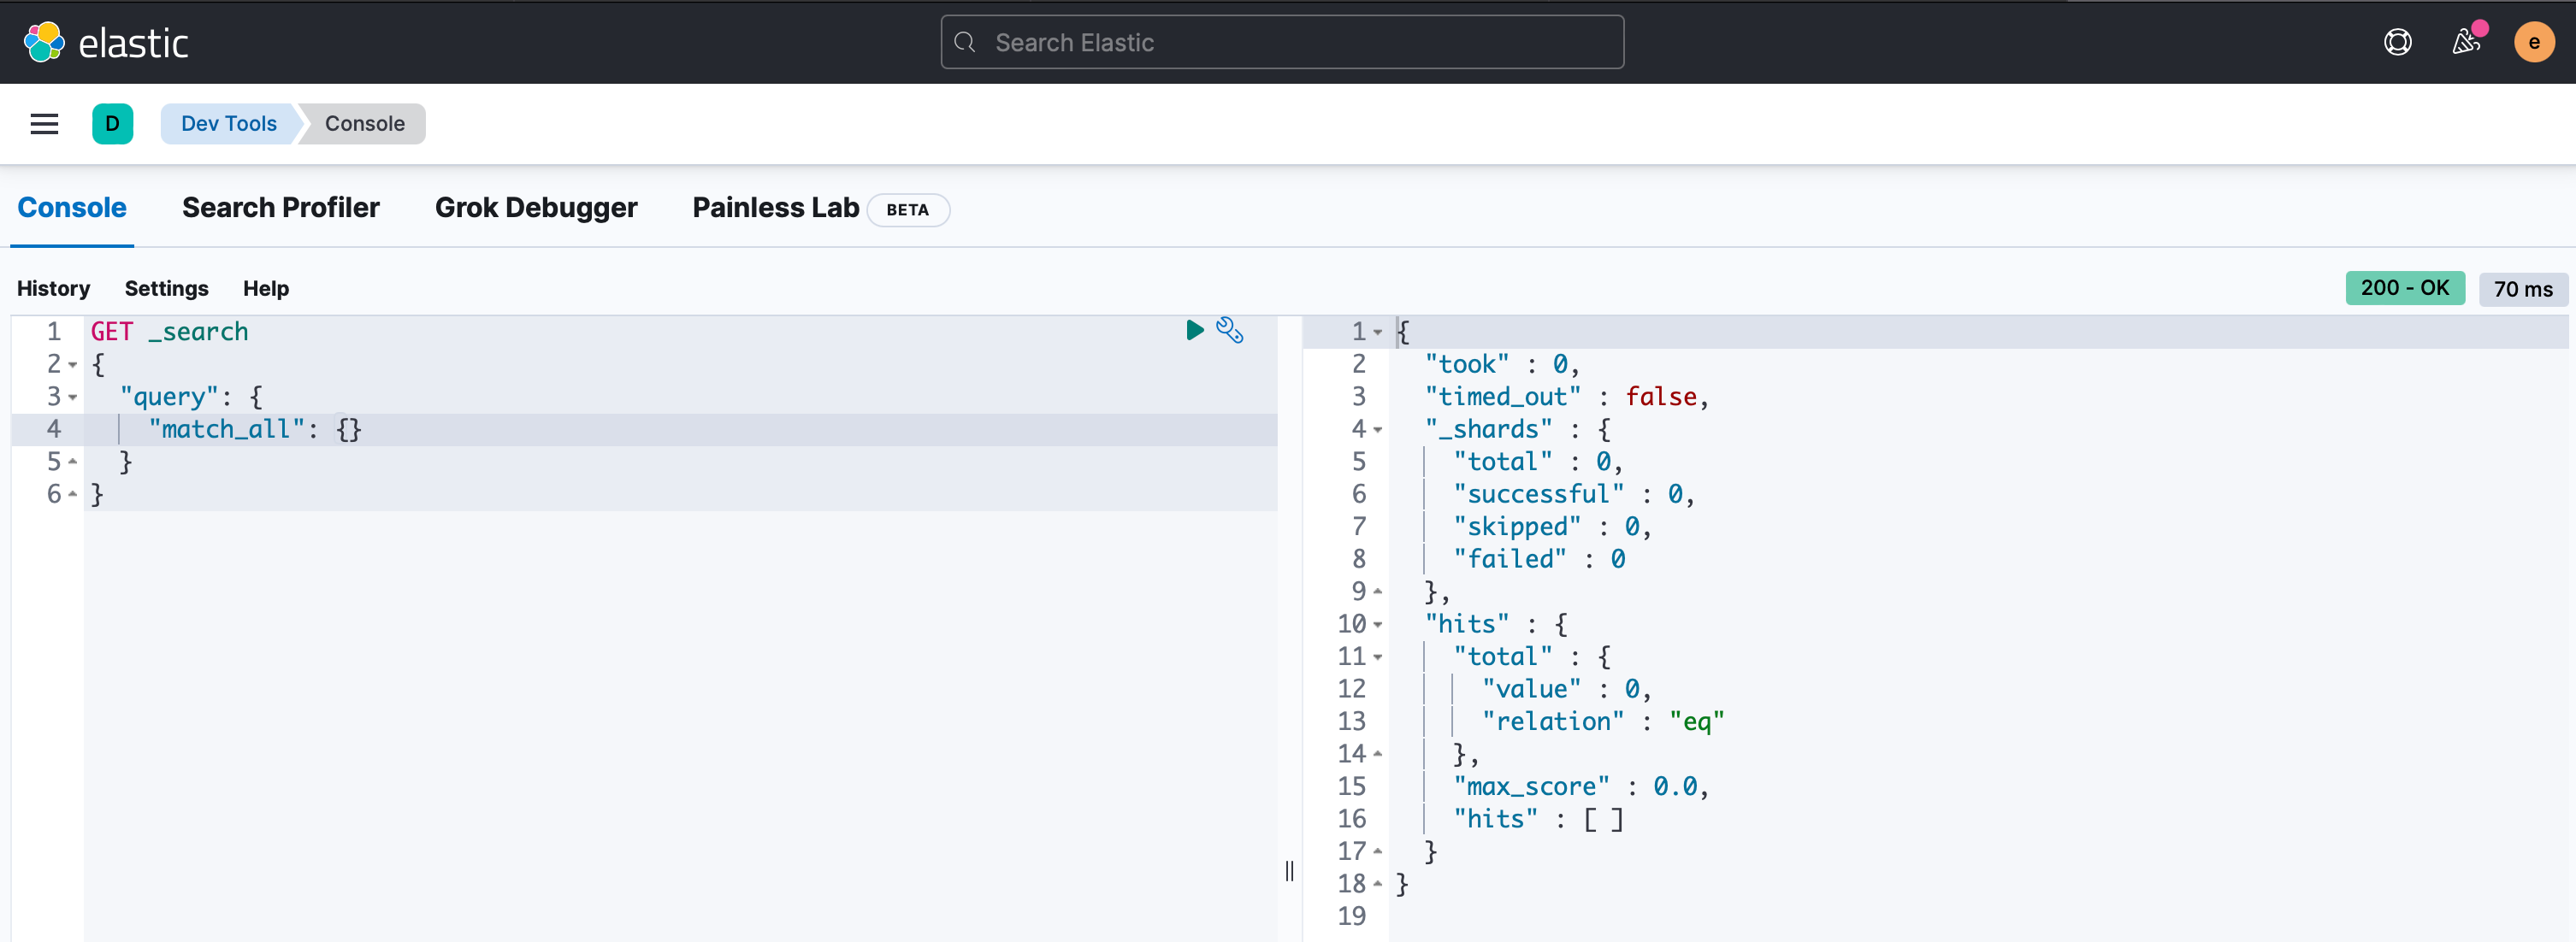Switch to the Search Profiler tab
Screen dimensions: 2576x942
pyautogui.click(x=280, y=208)
